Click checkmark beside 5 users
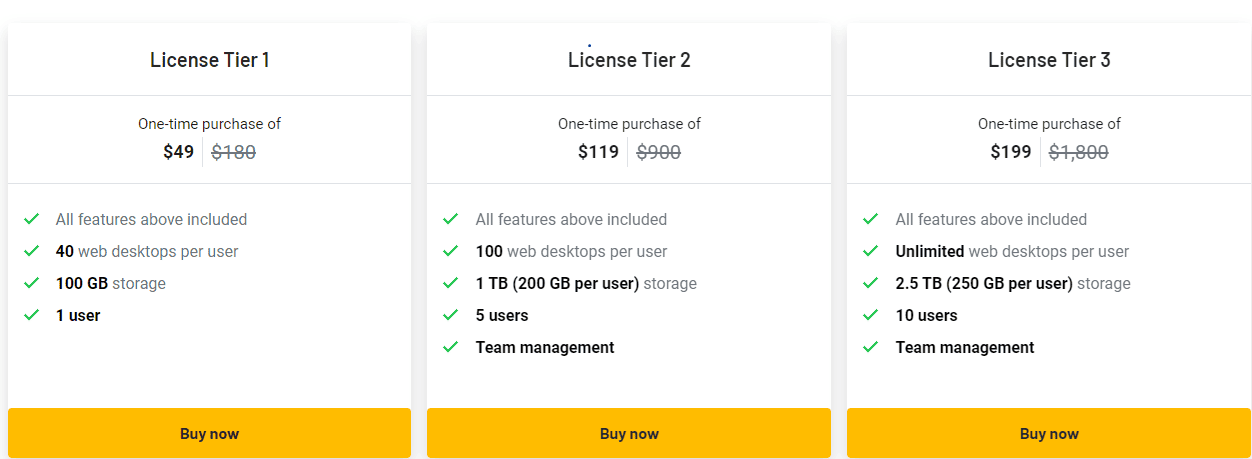Viewport: 1252px width, 459px height. pos(451,315)
